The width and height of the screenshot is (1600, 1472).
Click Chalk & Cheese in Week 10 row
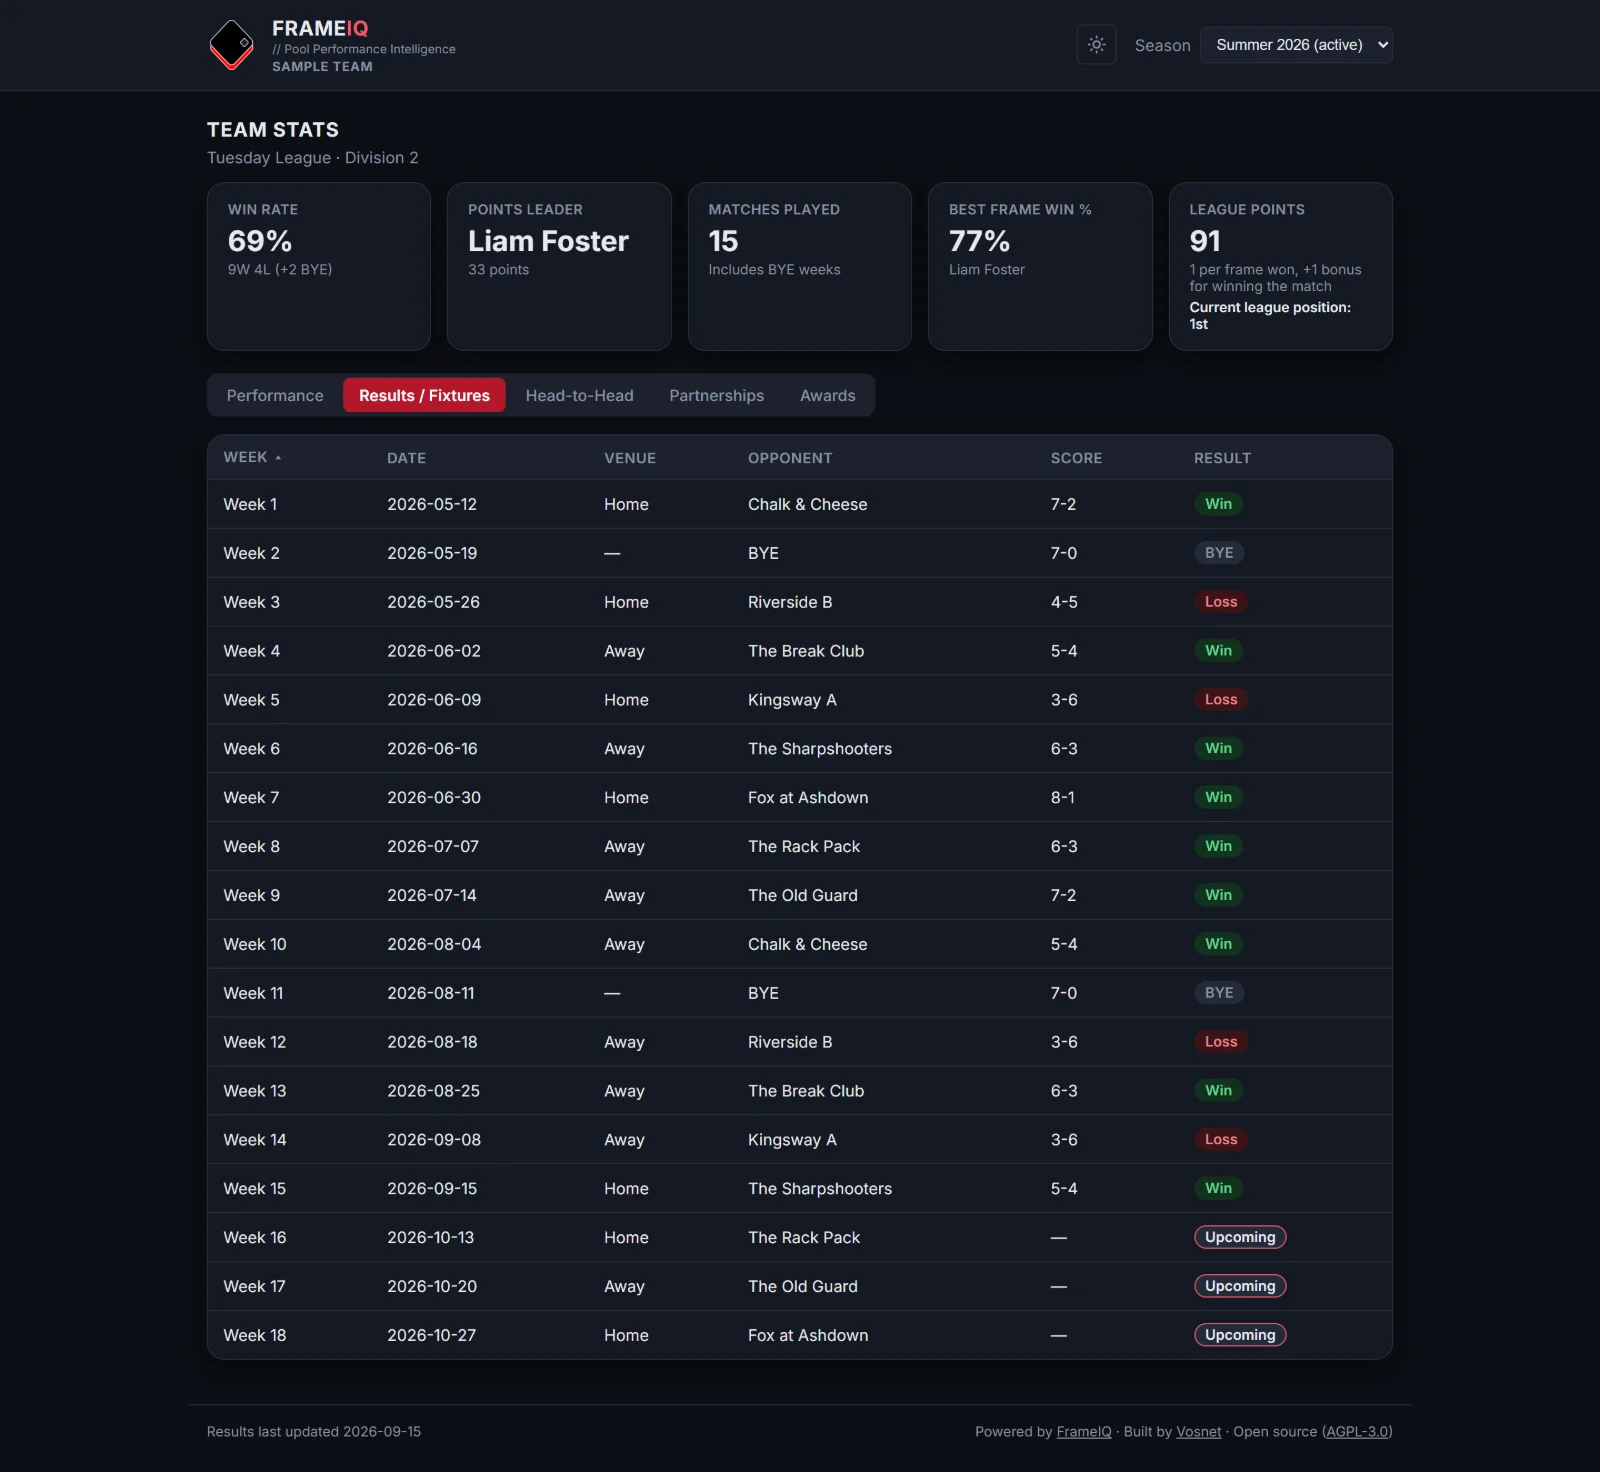tap(808, 944)
